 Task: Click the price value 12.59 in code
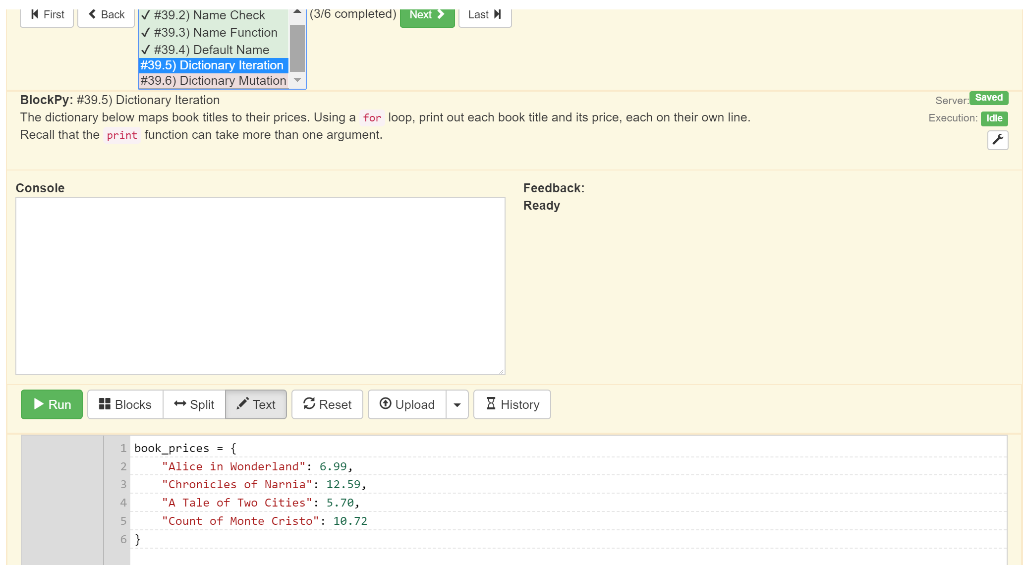(x=344, y=485)
